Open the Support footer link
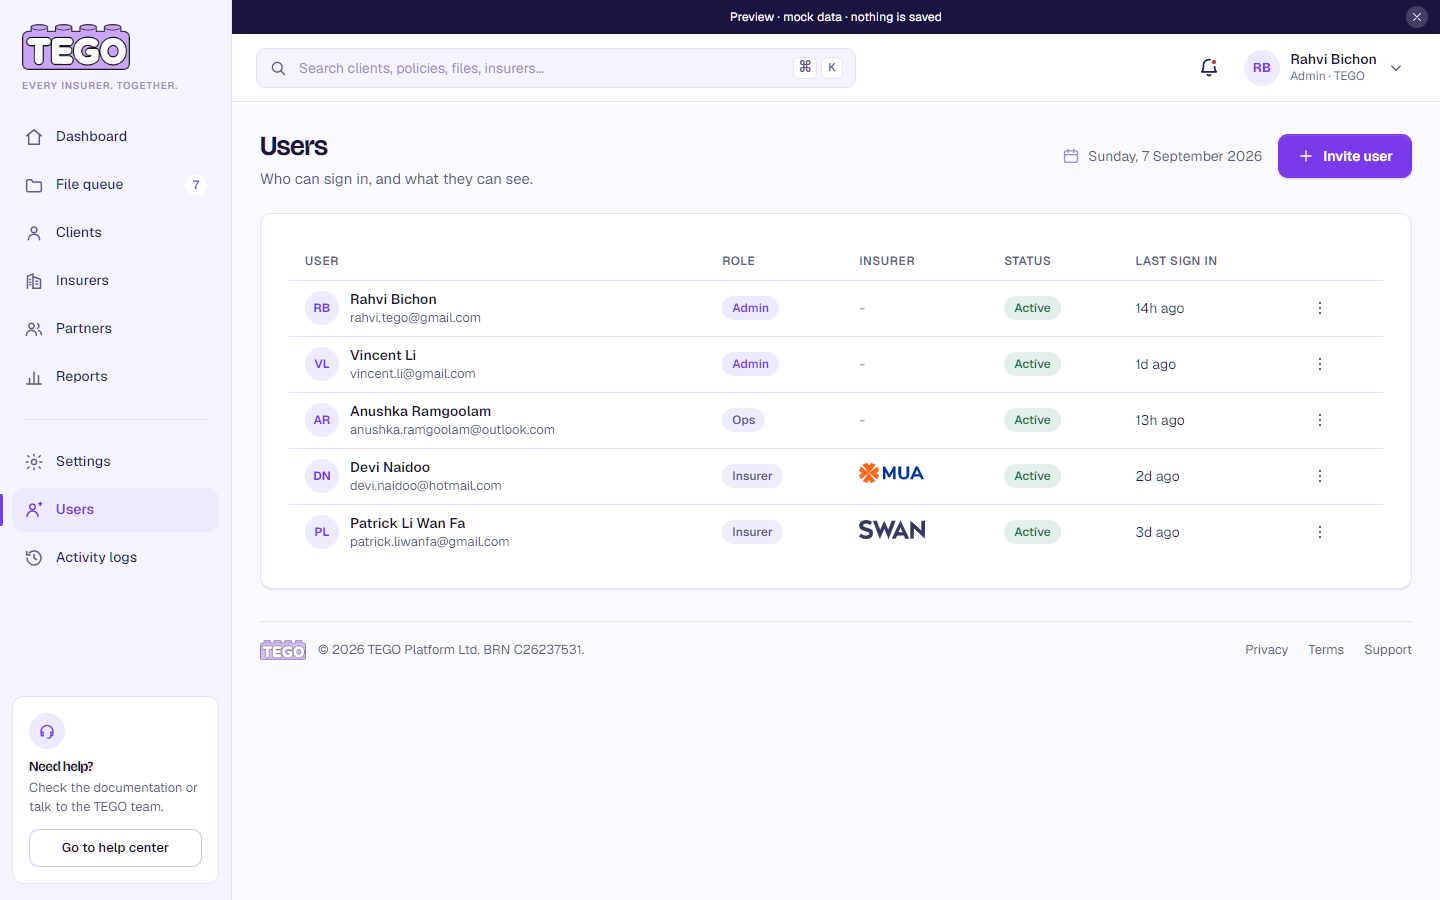Viewport: 1440px width, 900px height. [1388, 650]
